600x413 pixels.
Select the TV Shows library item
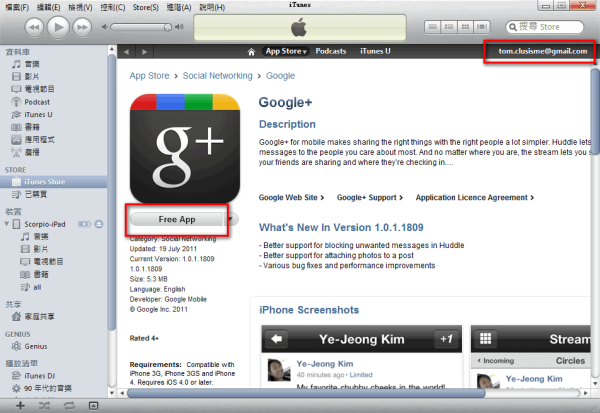(32, 89)
